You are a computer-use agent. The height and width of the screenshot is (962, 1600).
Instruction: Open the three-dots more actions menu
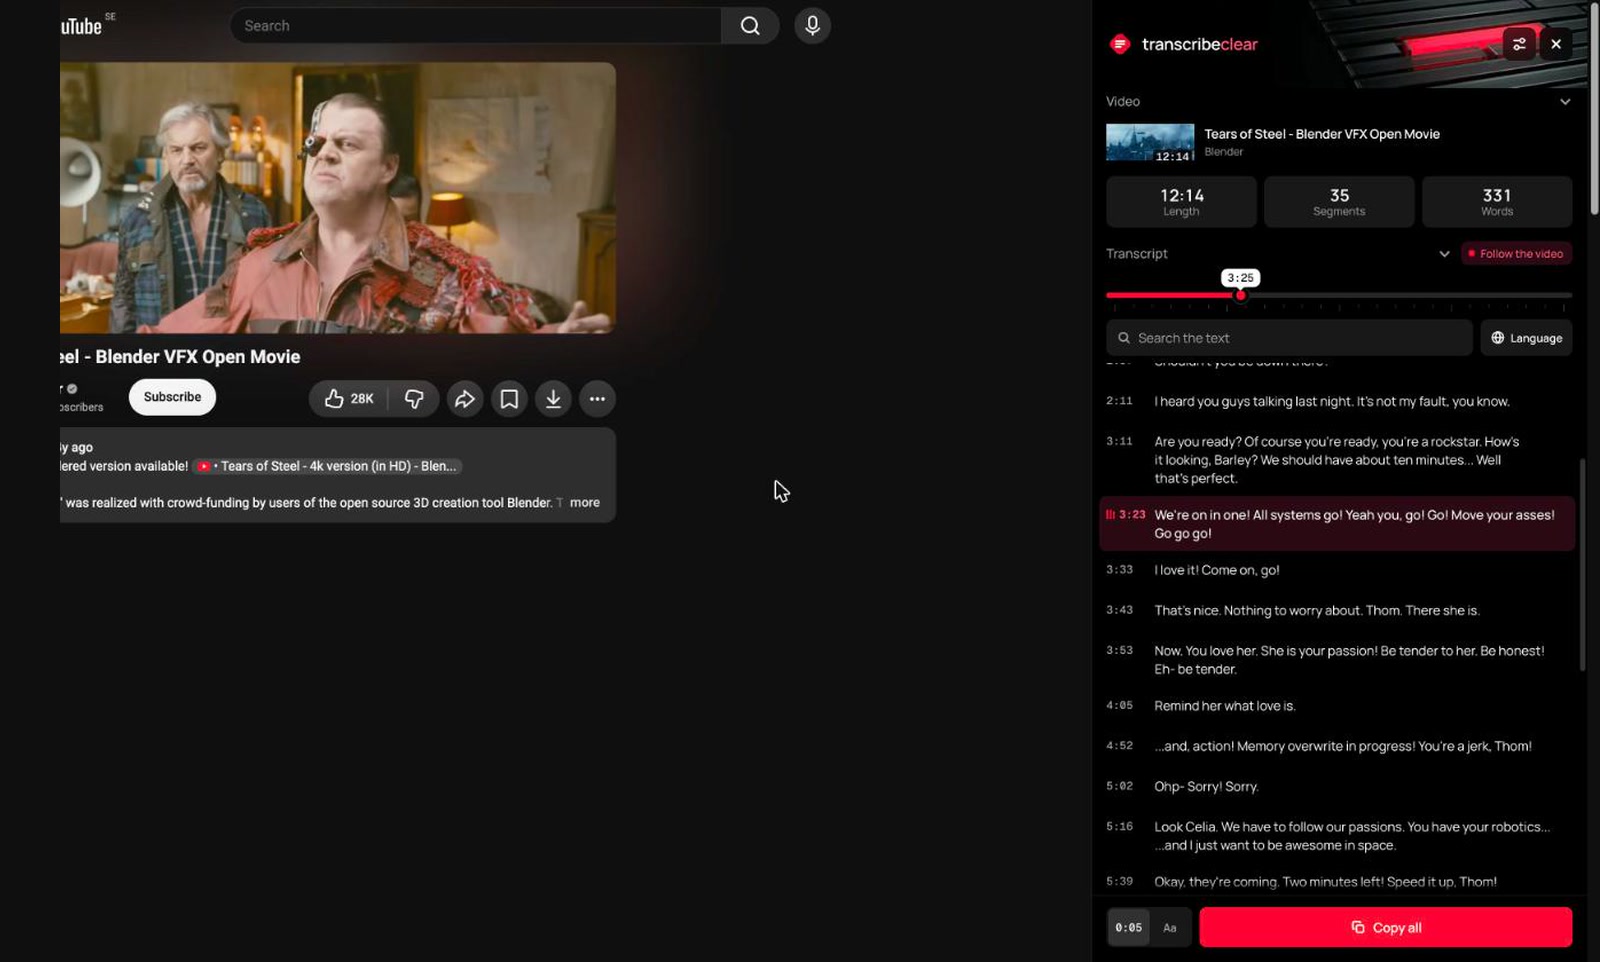pos(597,399)
